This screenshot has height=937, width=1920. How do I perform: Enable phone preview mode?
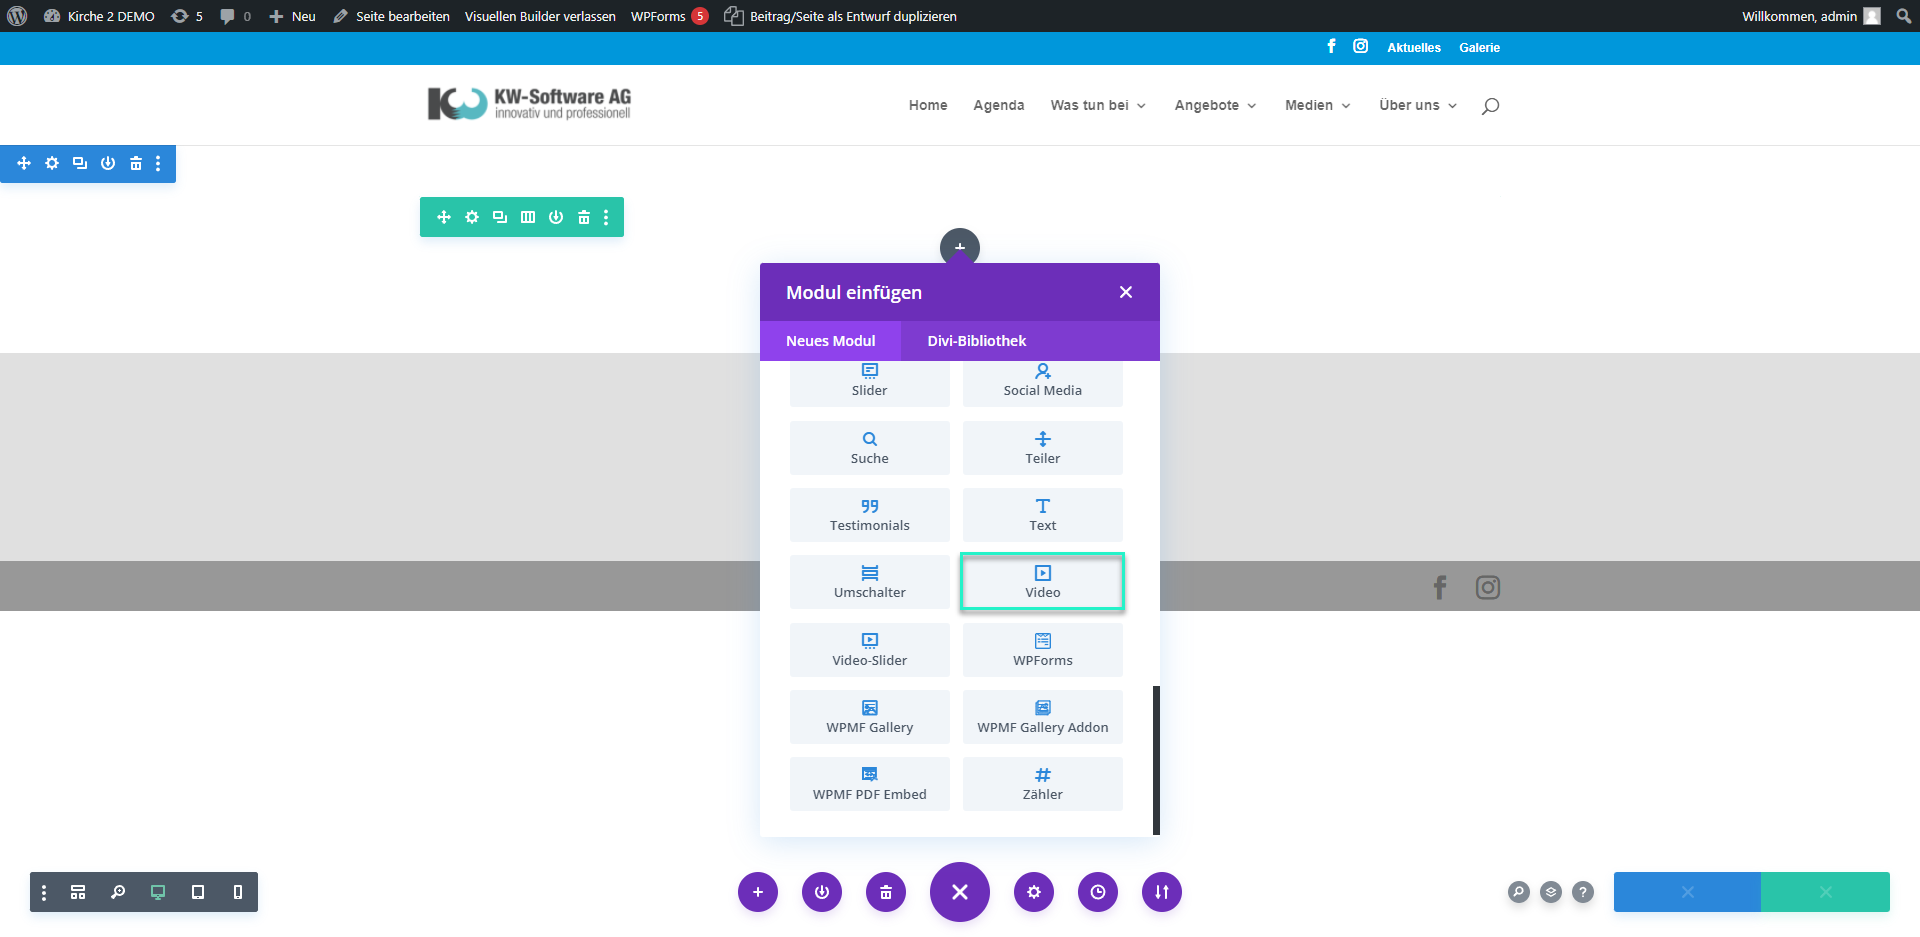coord(238,892)
